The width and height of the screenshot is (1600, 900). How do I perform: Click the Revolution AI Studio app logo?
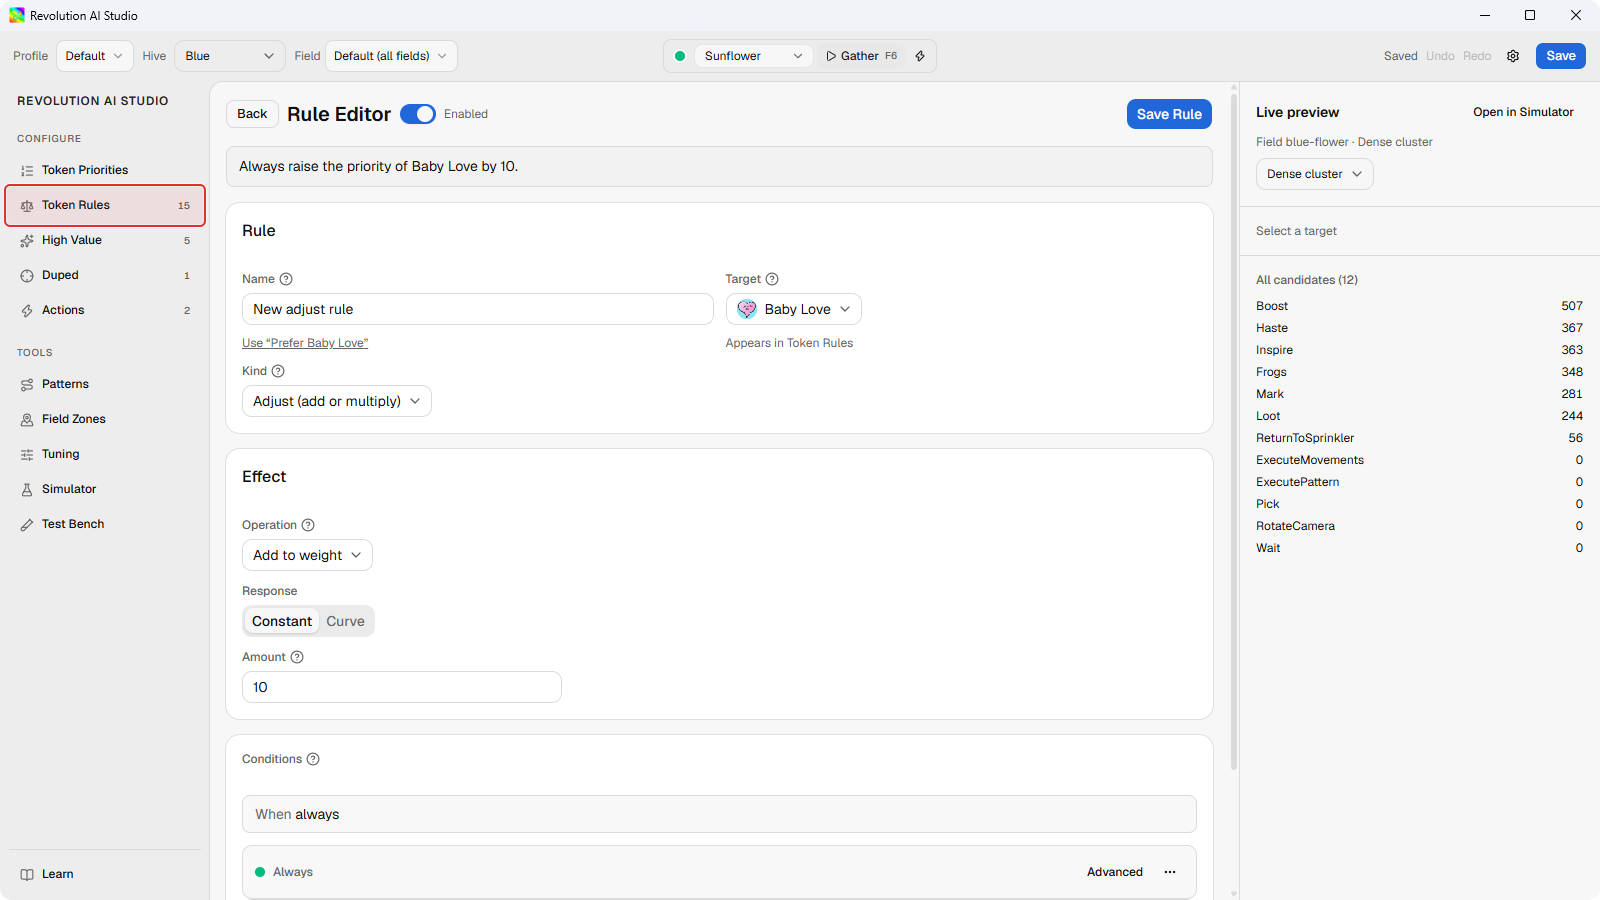click(x=17, y=15)
